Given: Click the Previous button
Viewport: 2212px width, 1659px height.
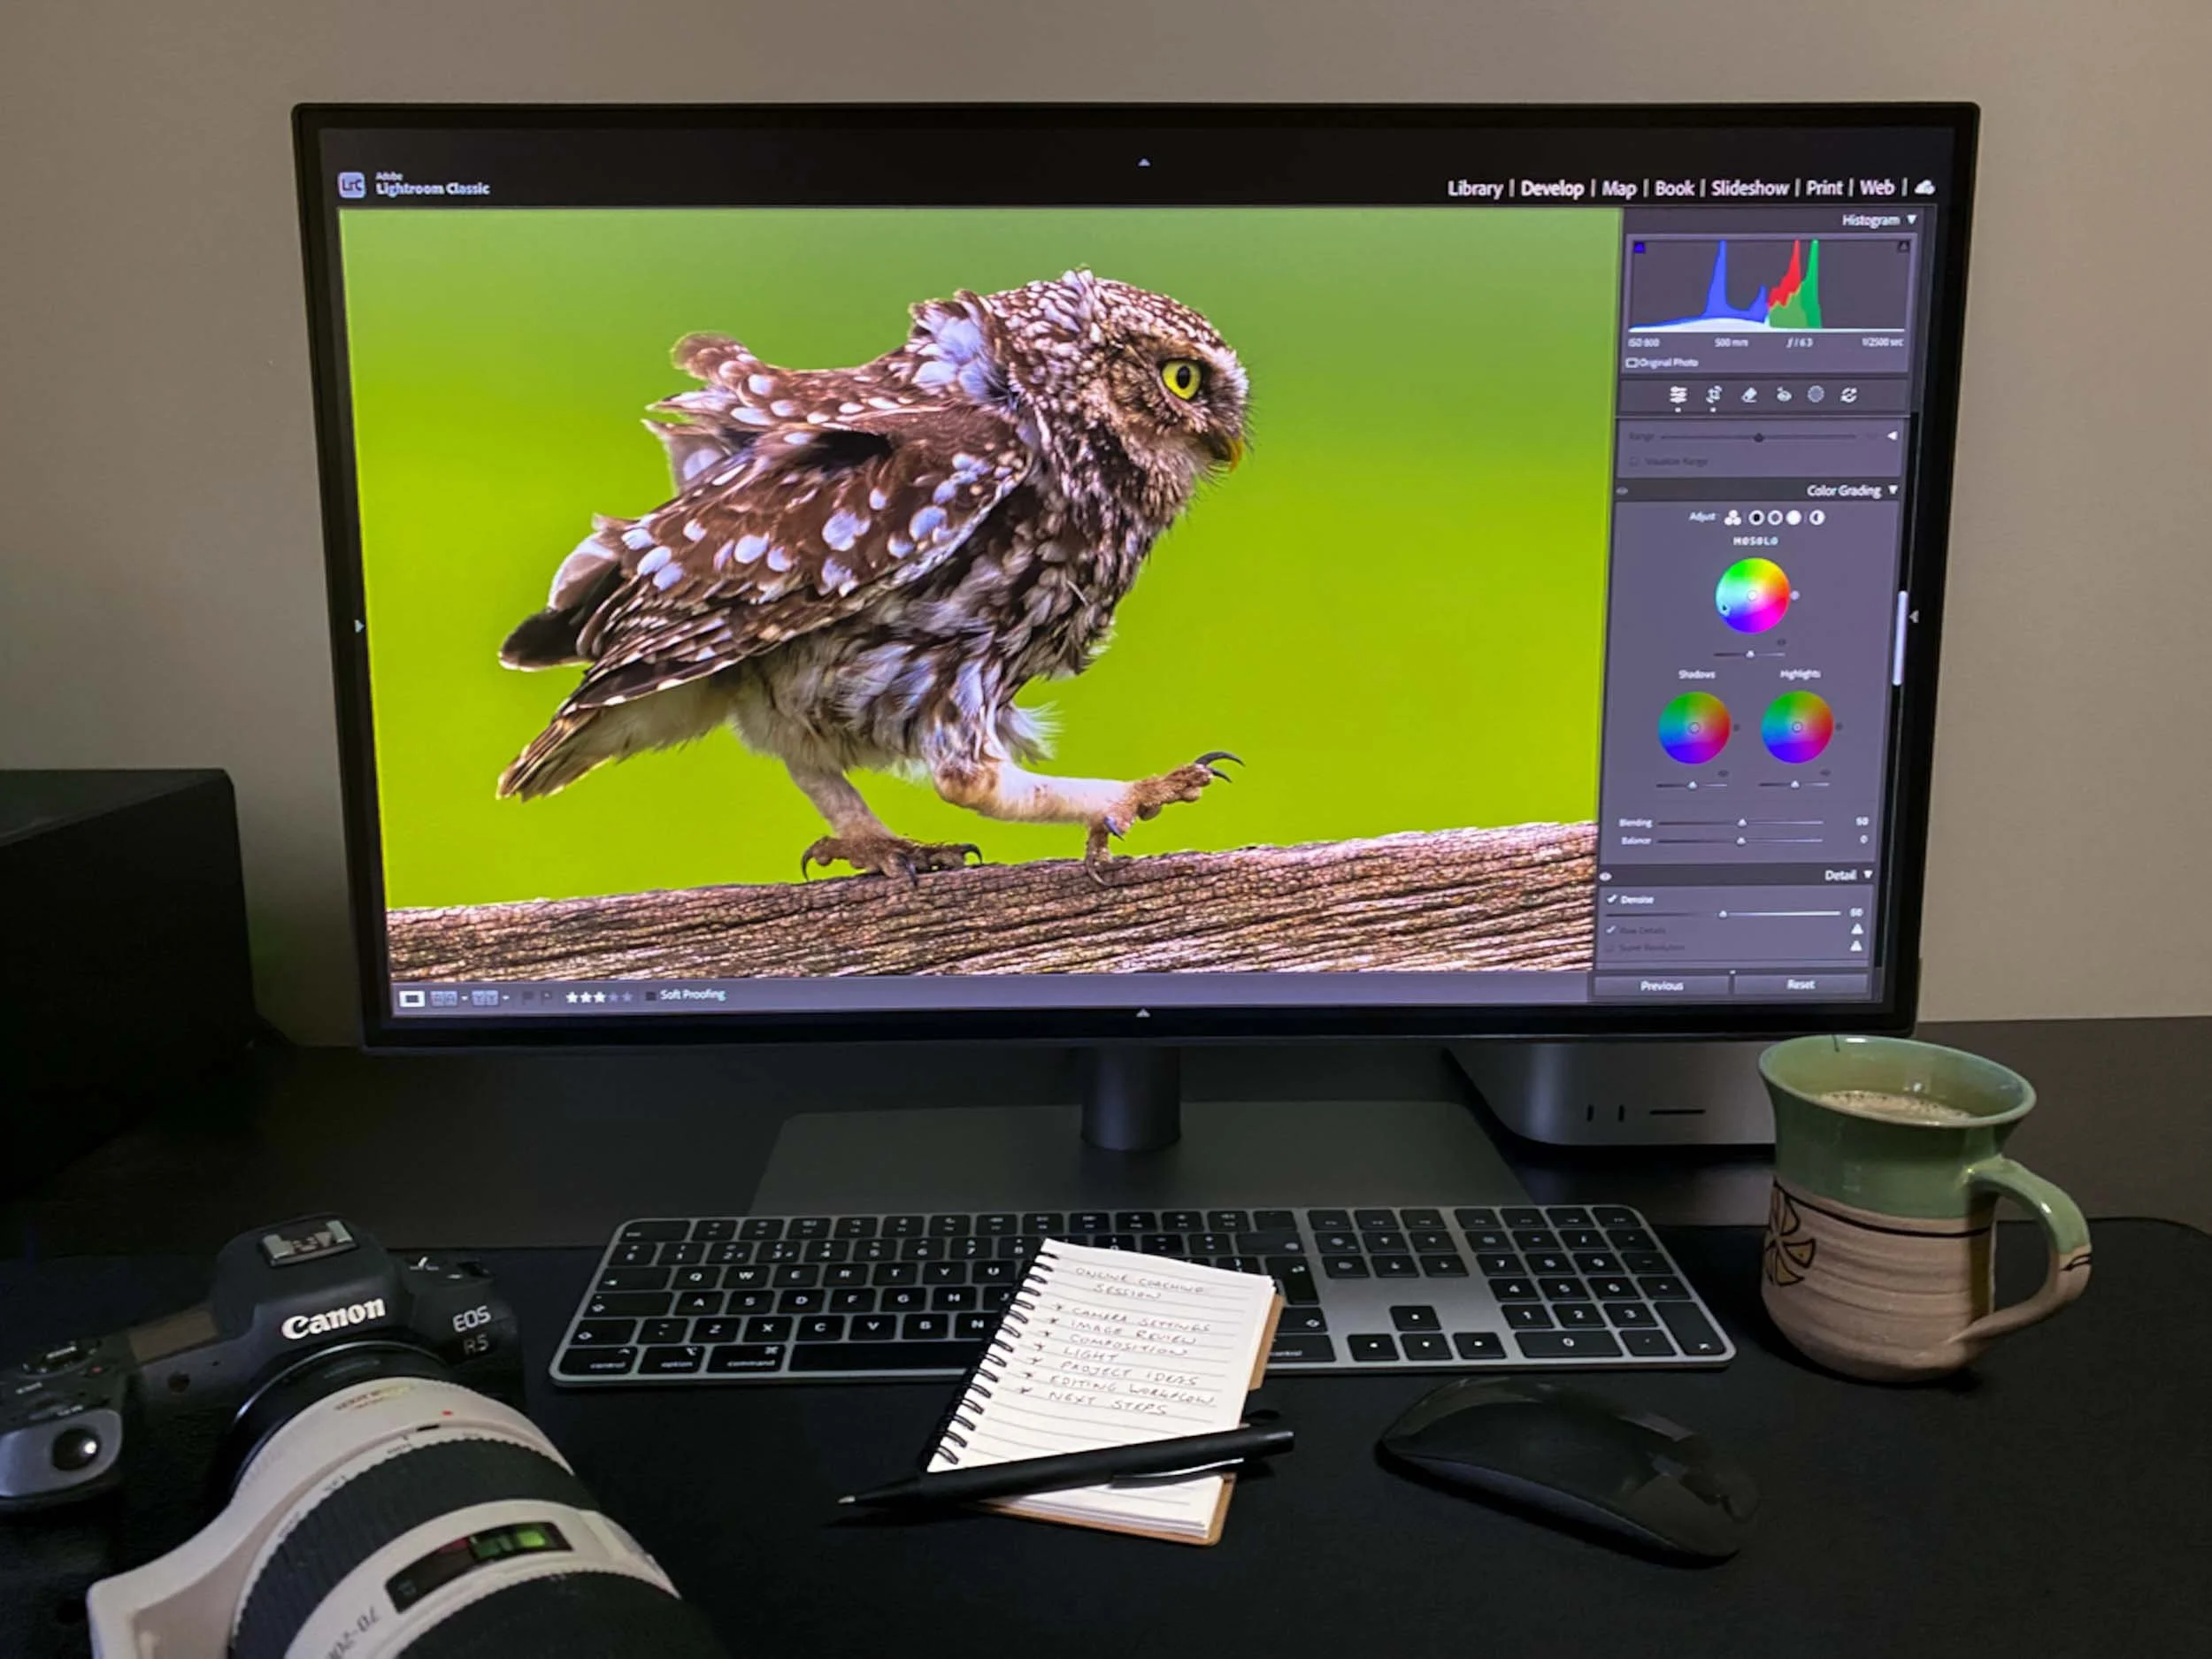Looking at the screenshot, I should [x=1661, y=986].
